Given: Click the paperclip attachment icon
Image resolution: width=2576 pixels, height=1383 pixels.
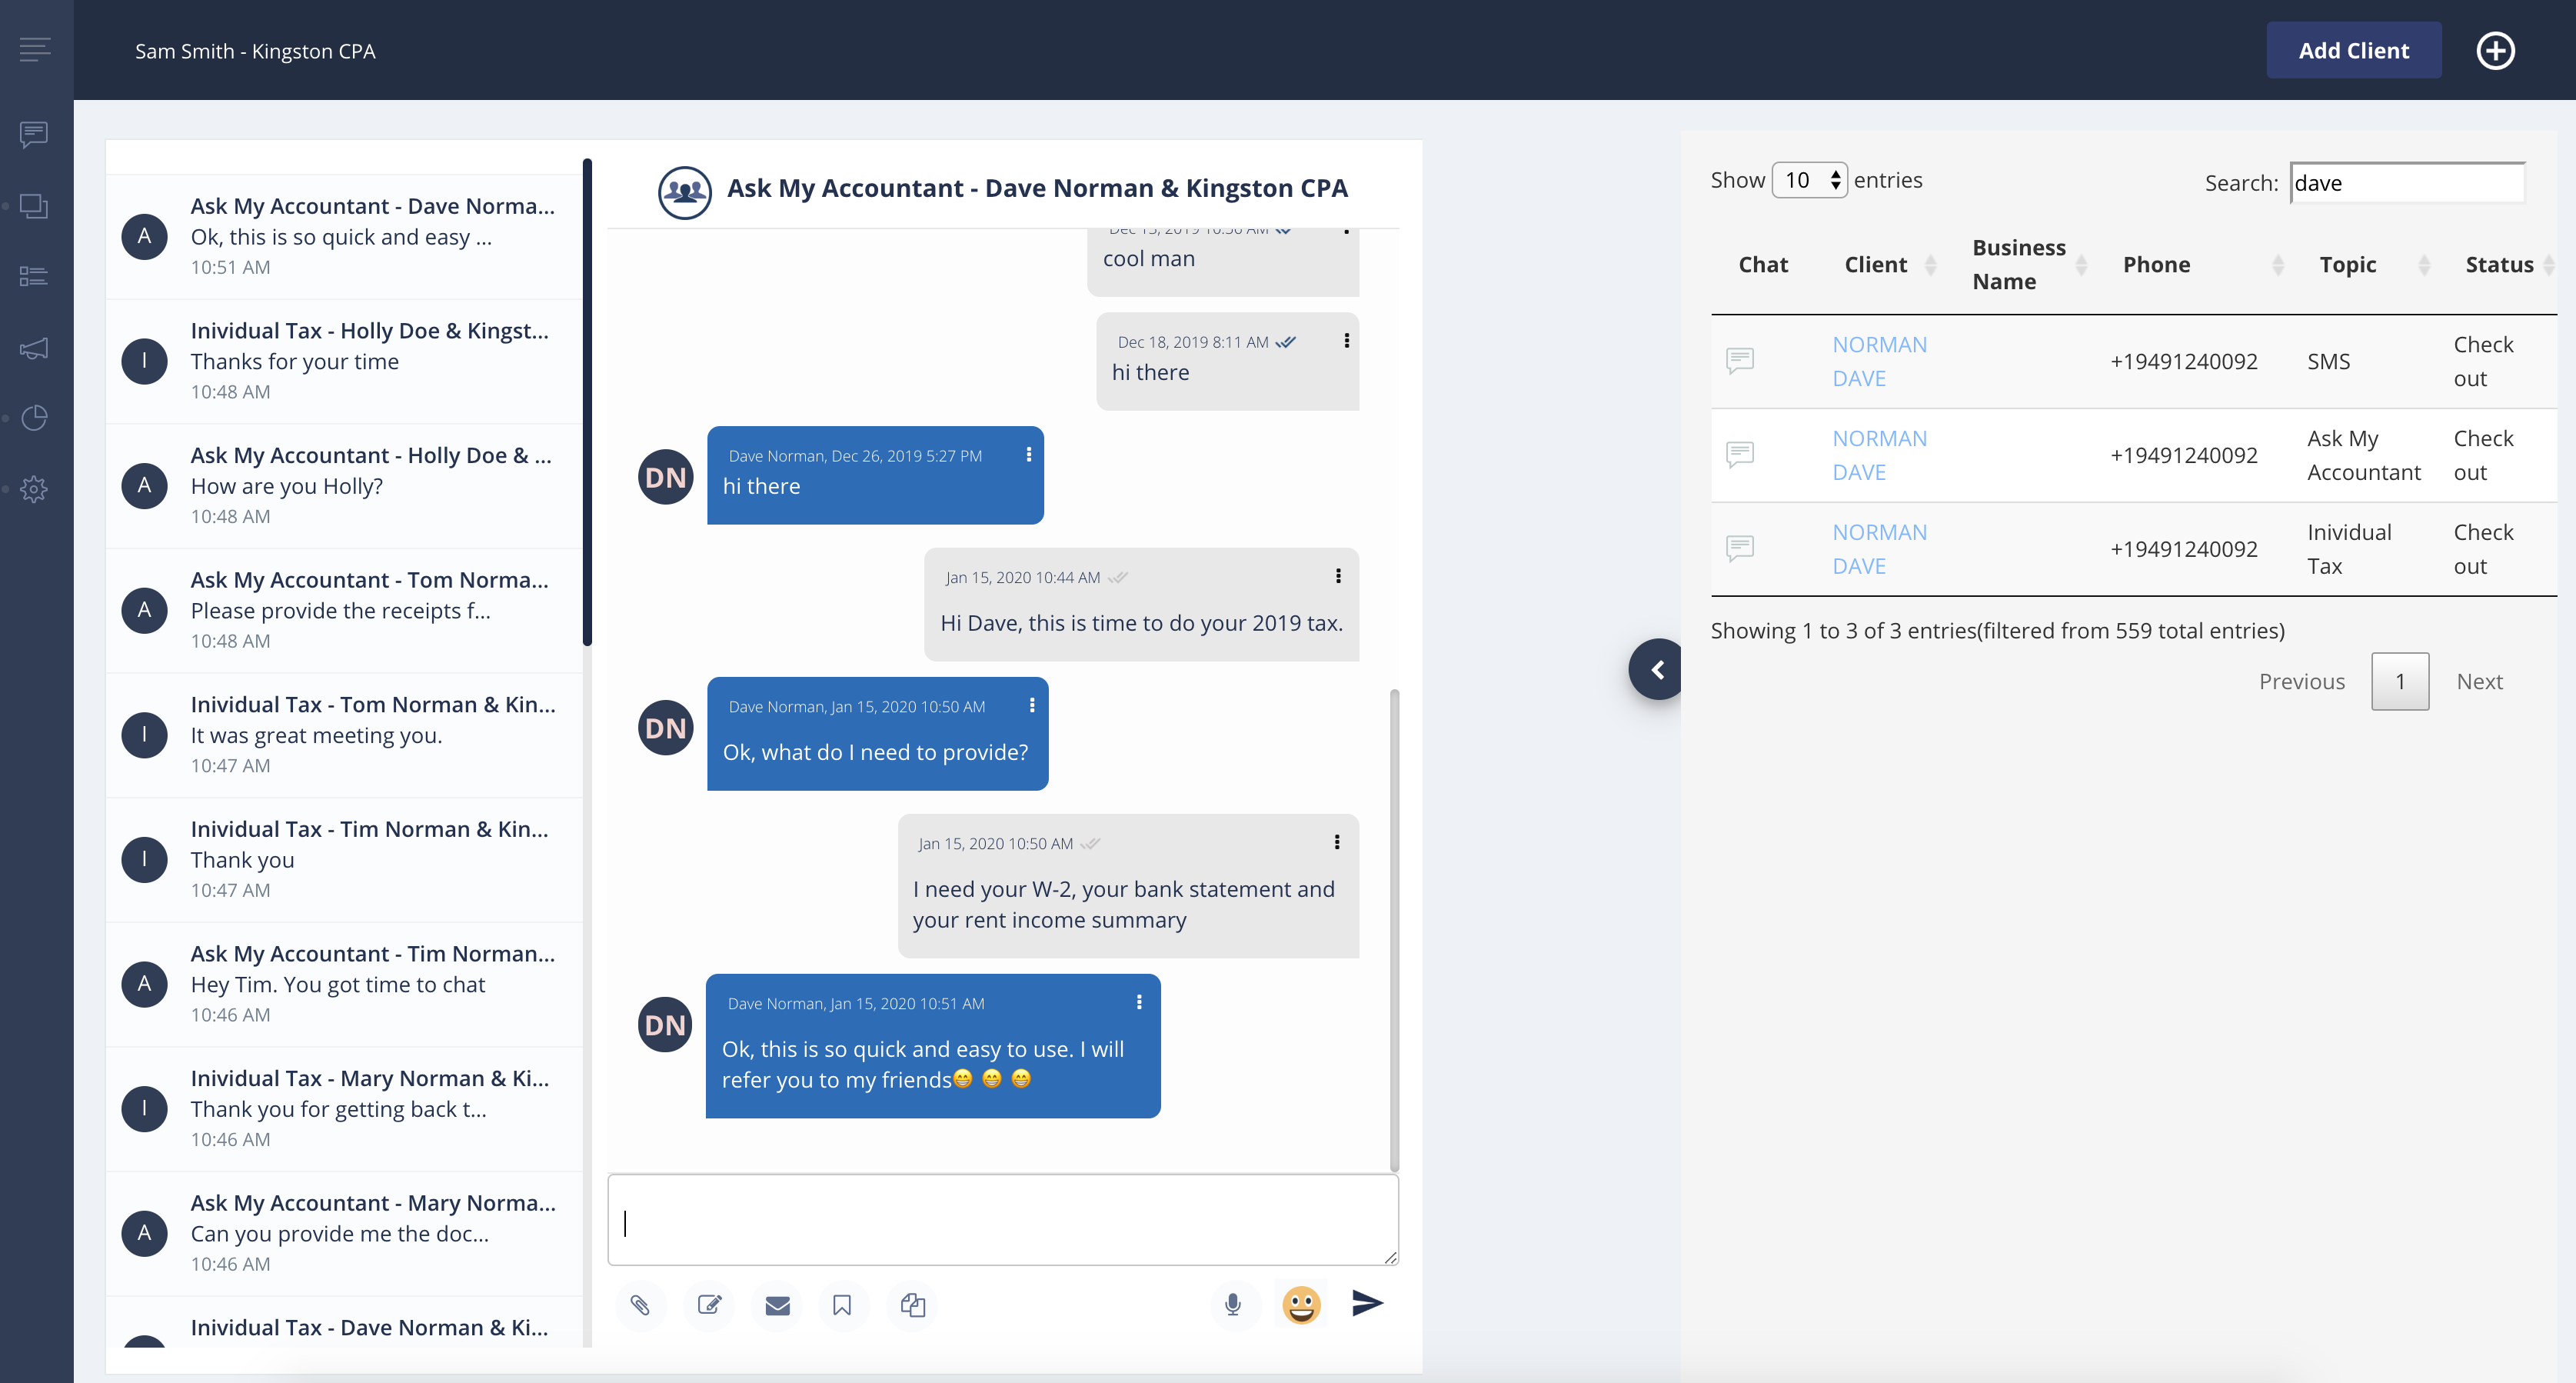Looking at the screenshot, I should [640, 1305].
